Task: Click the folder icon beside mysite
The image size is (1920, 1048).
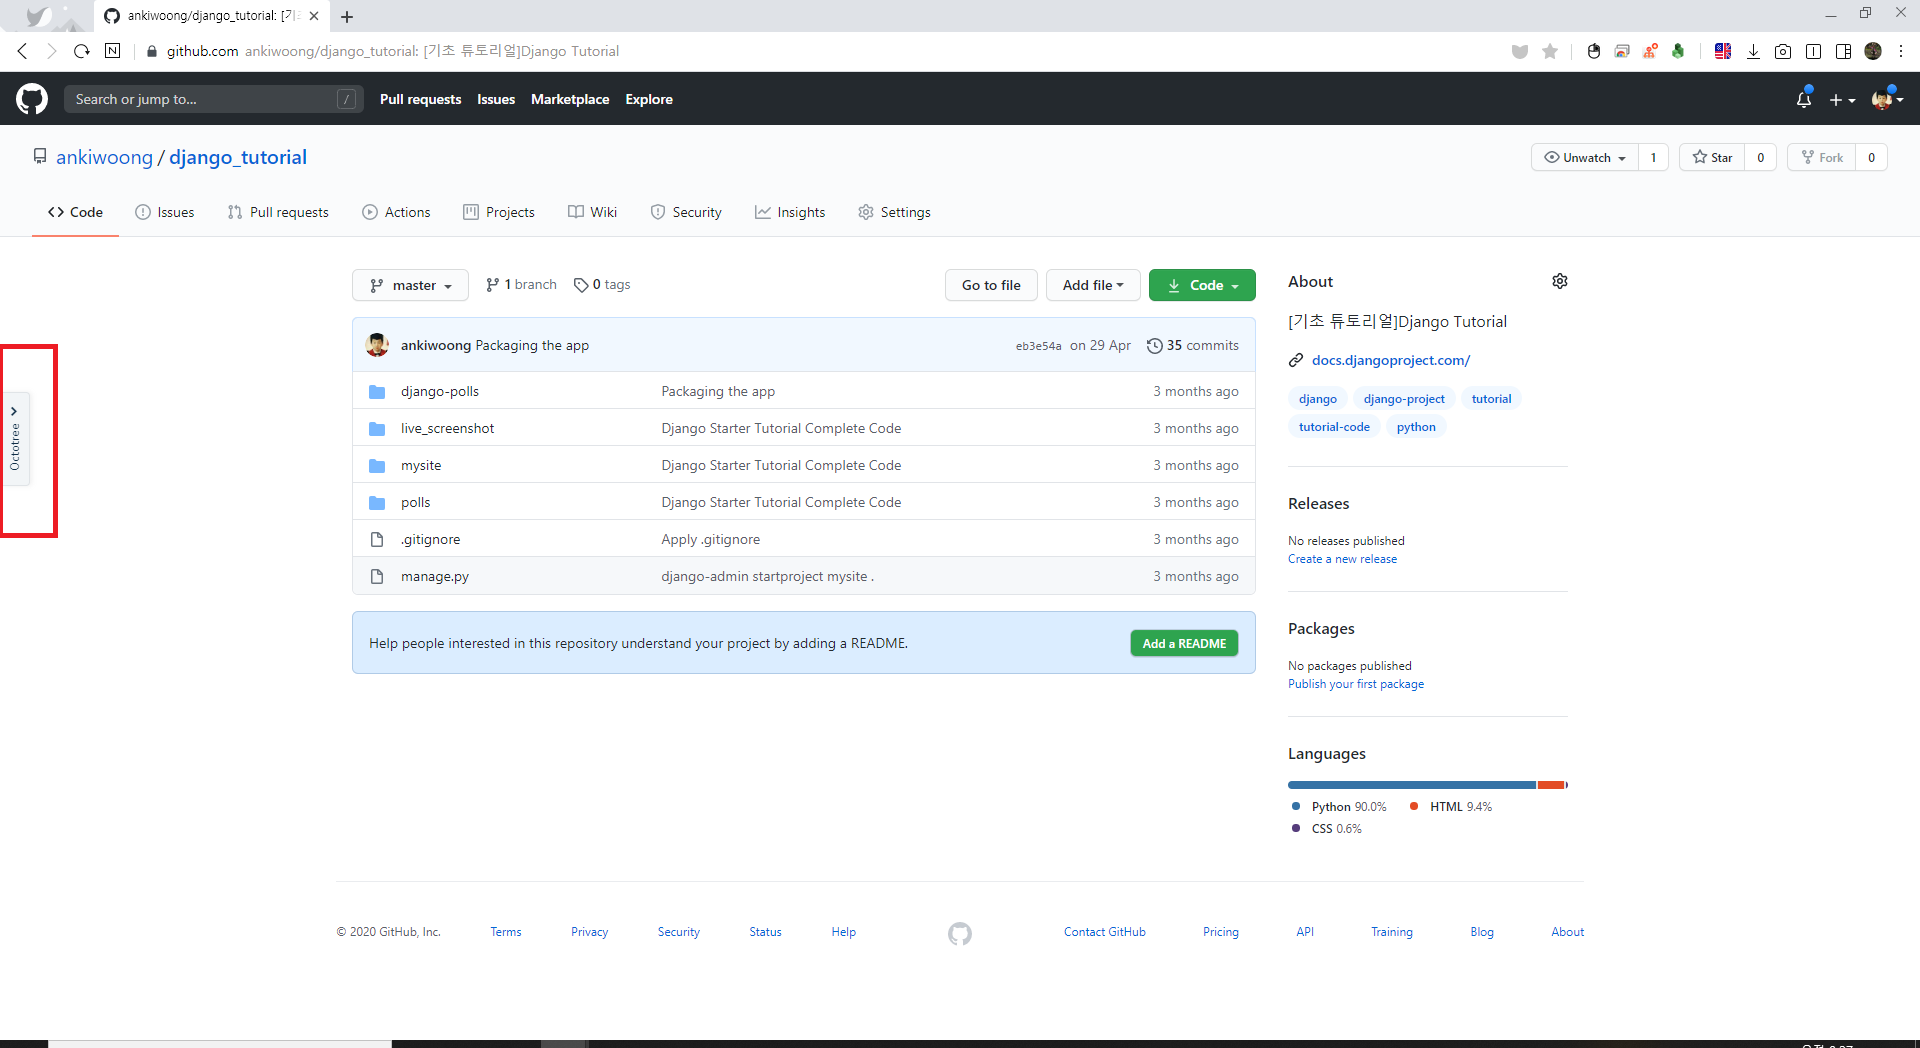Action: [x=377, y=465]
